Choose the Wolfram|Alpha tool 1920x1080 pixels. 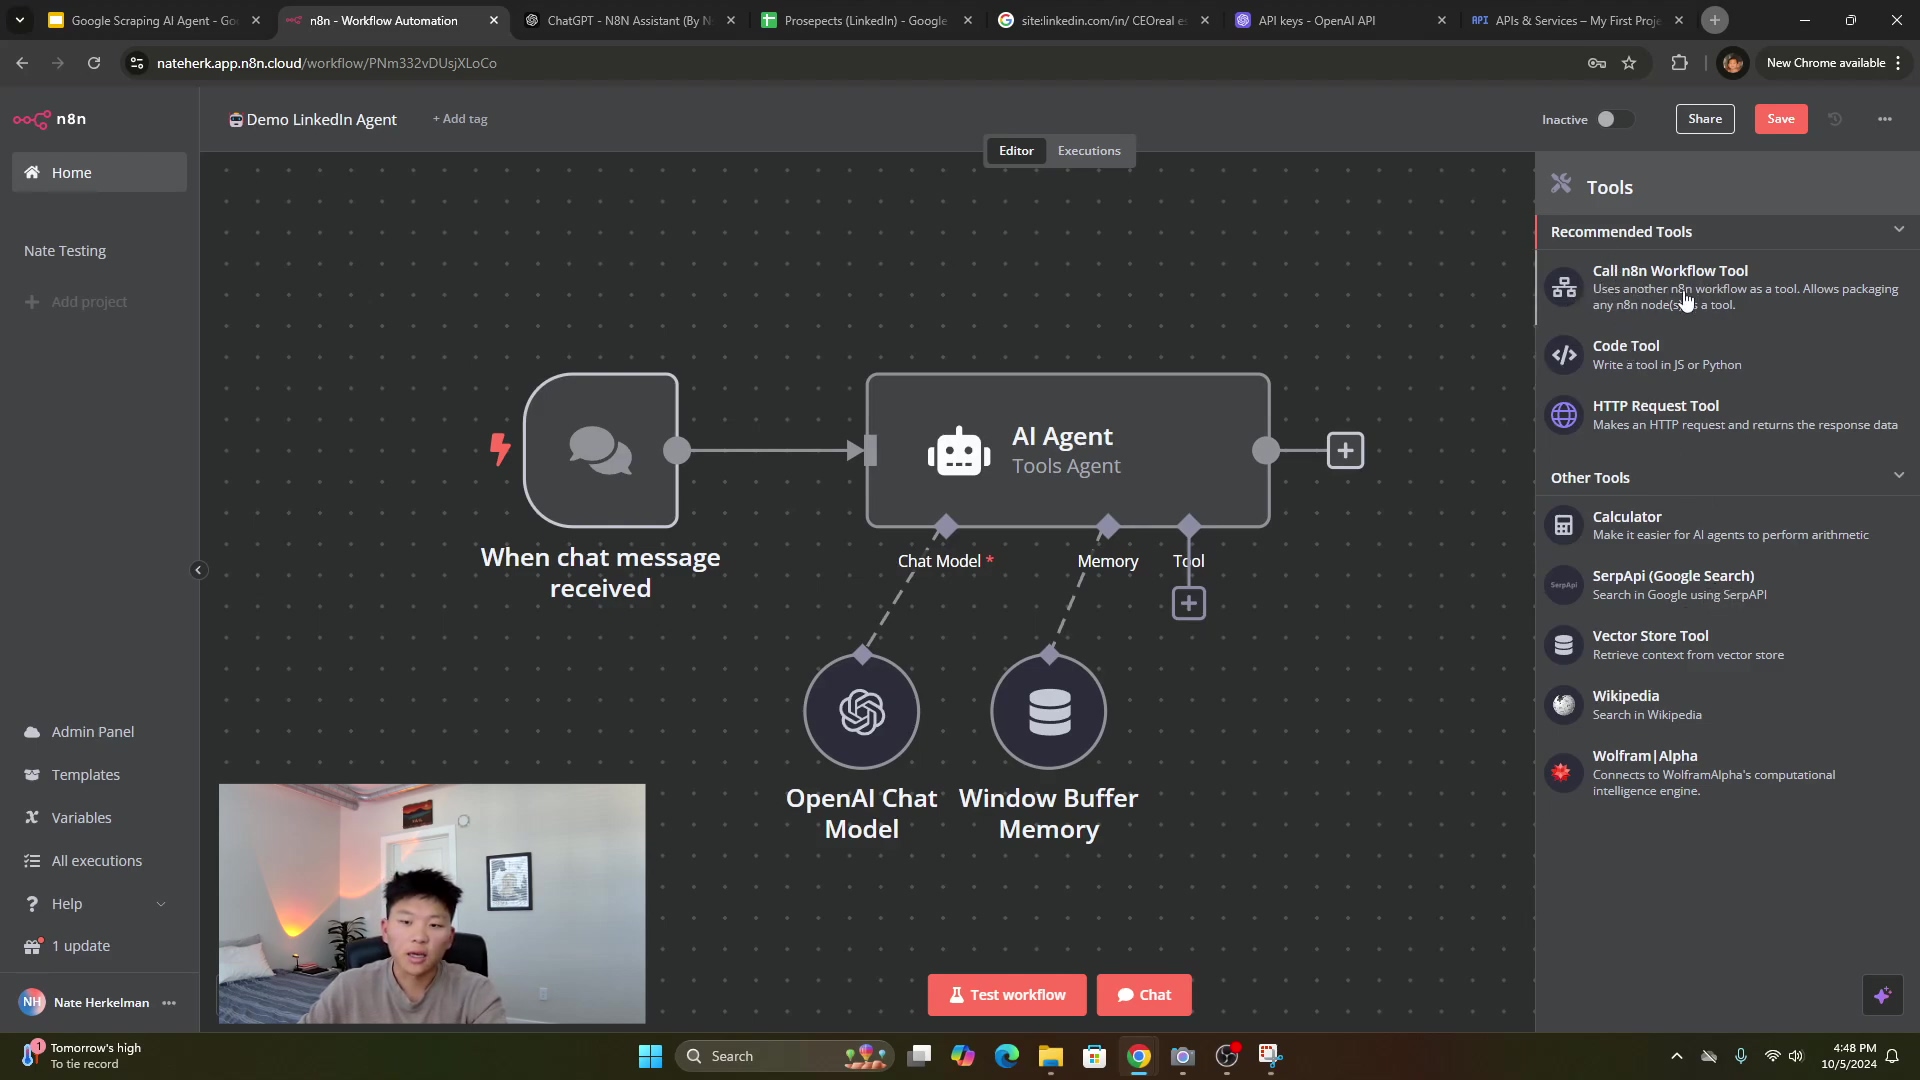coord(1727,772)
